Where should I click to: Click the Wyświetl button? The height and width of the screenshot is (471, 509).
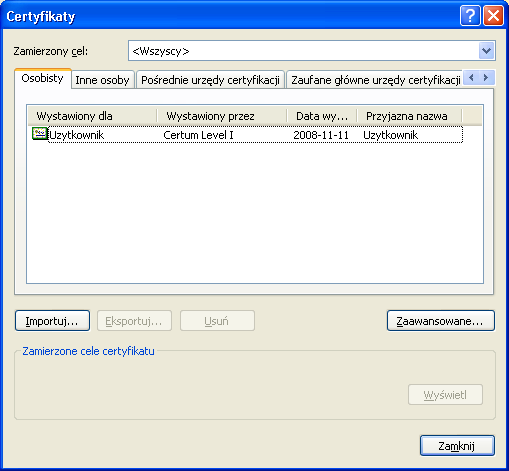(x=445, y=395)
